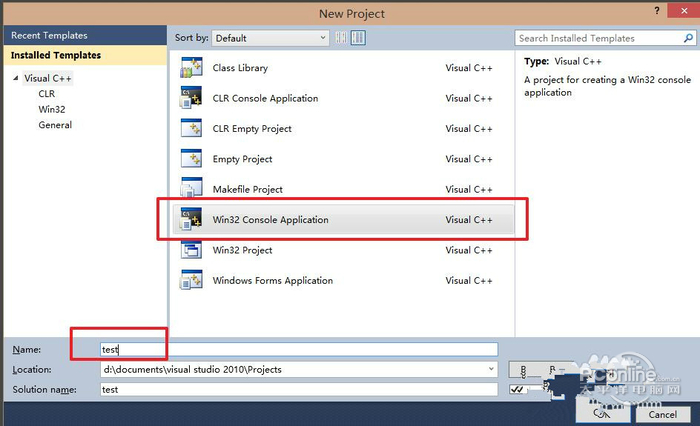This screenshot has height=426, width=700.
Task: Click the Windows Forms Application template icon
Action: 191,280
